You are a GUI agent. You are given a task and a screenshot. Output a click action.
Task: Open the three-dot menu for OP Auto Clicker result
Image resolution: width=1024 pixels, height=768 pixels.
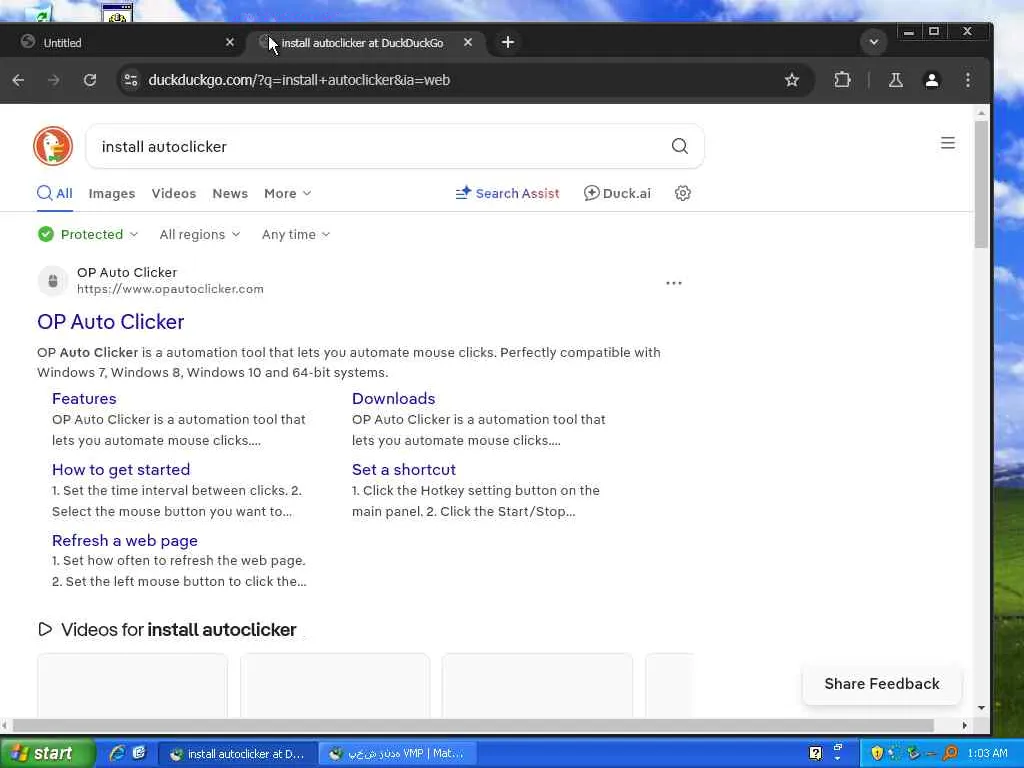pyautogui.click(x=673, y=283)
